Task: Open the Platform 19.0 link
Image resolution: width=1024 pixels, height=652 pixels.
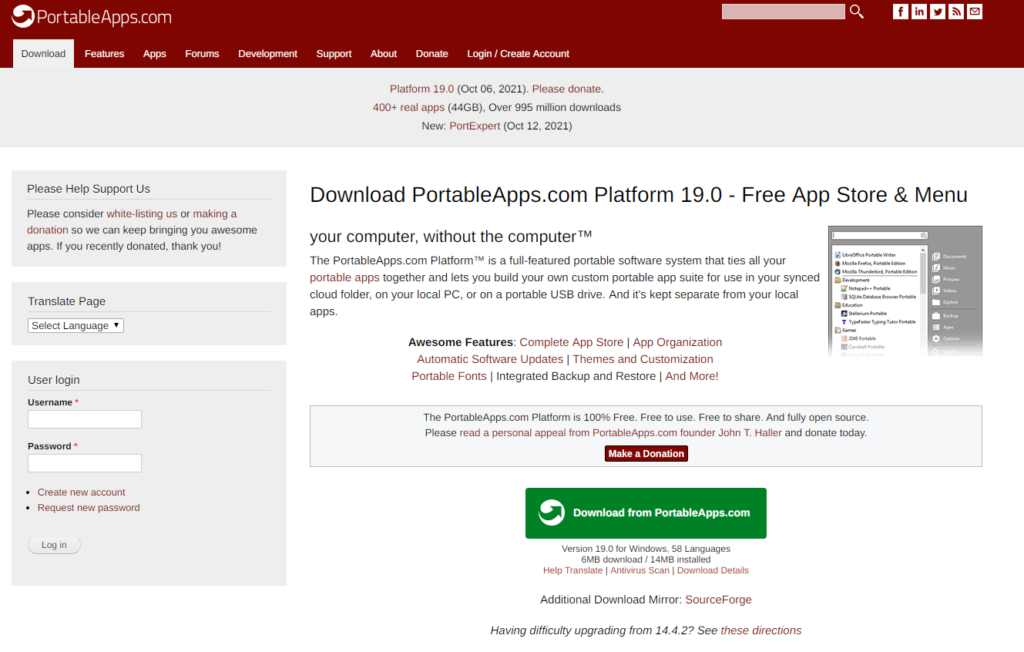Action: pos(422,89)
